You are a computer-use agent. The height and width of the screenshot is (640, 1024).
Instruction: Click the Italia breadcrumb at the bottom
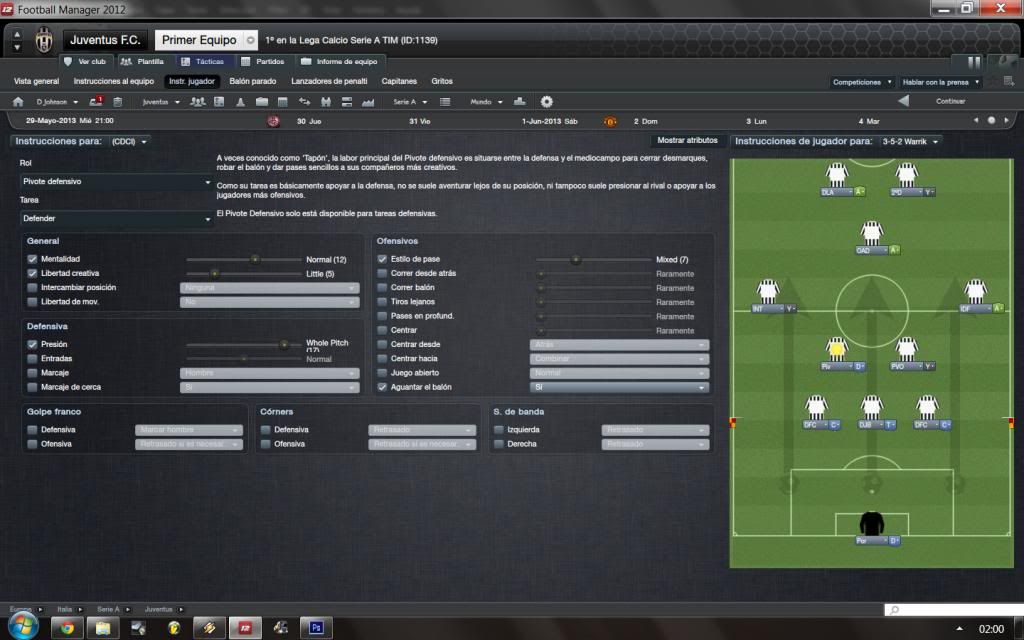[x=65, y=609]
